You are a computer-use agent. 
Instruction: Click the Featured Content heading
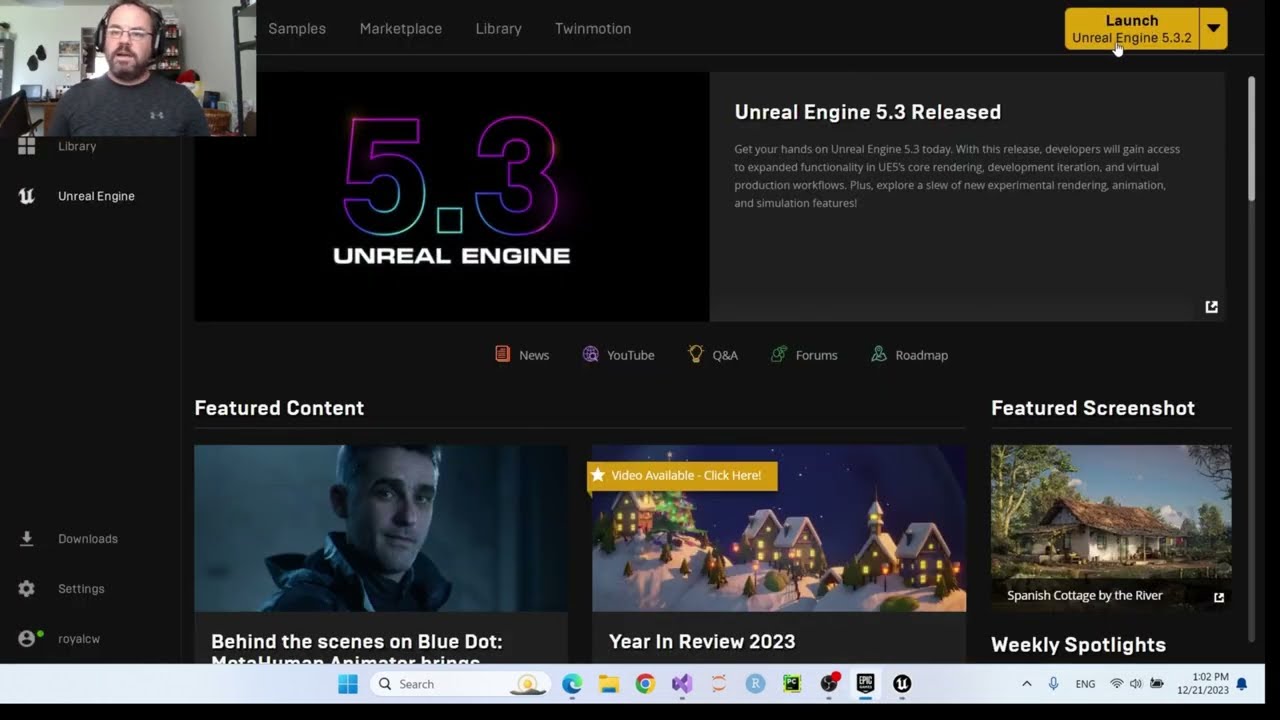coord(279,408)
